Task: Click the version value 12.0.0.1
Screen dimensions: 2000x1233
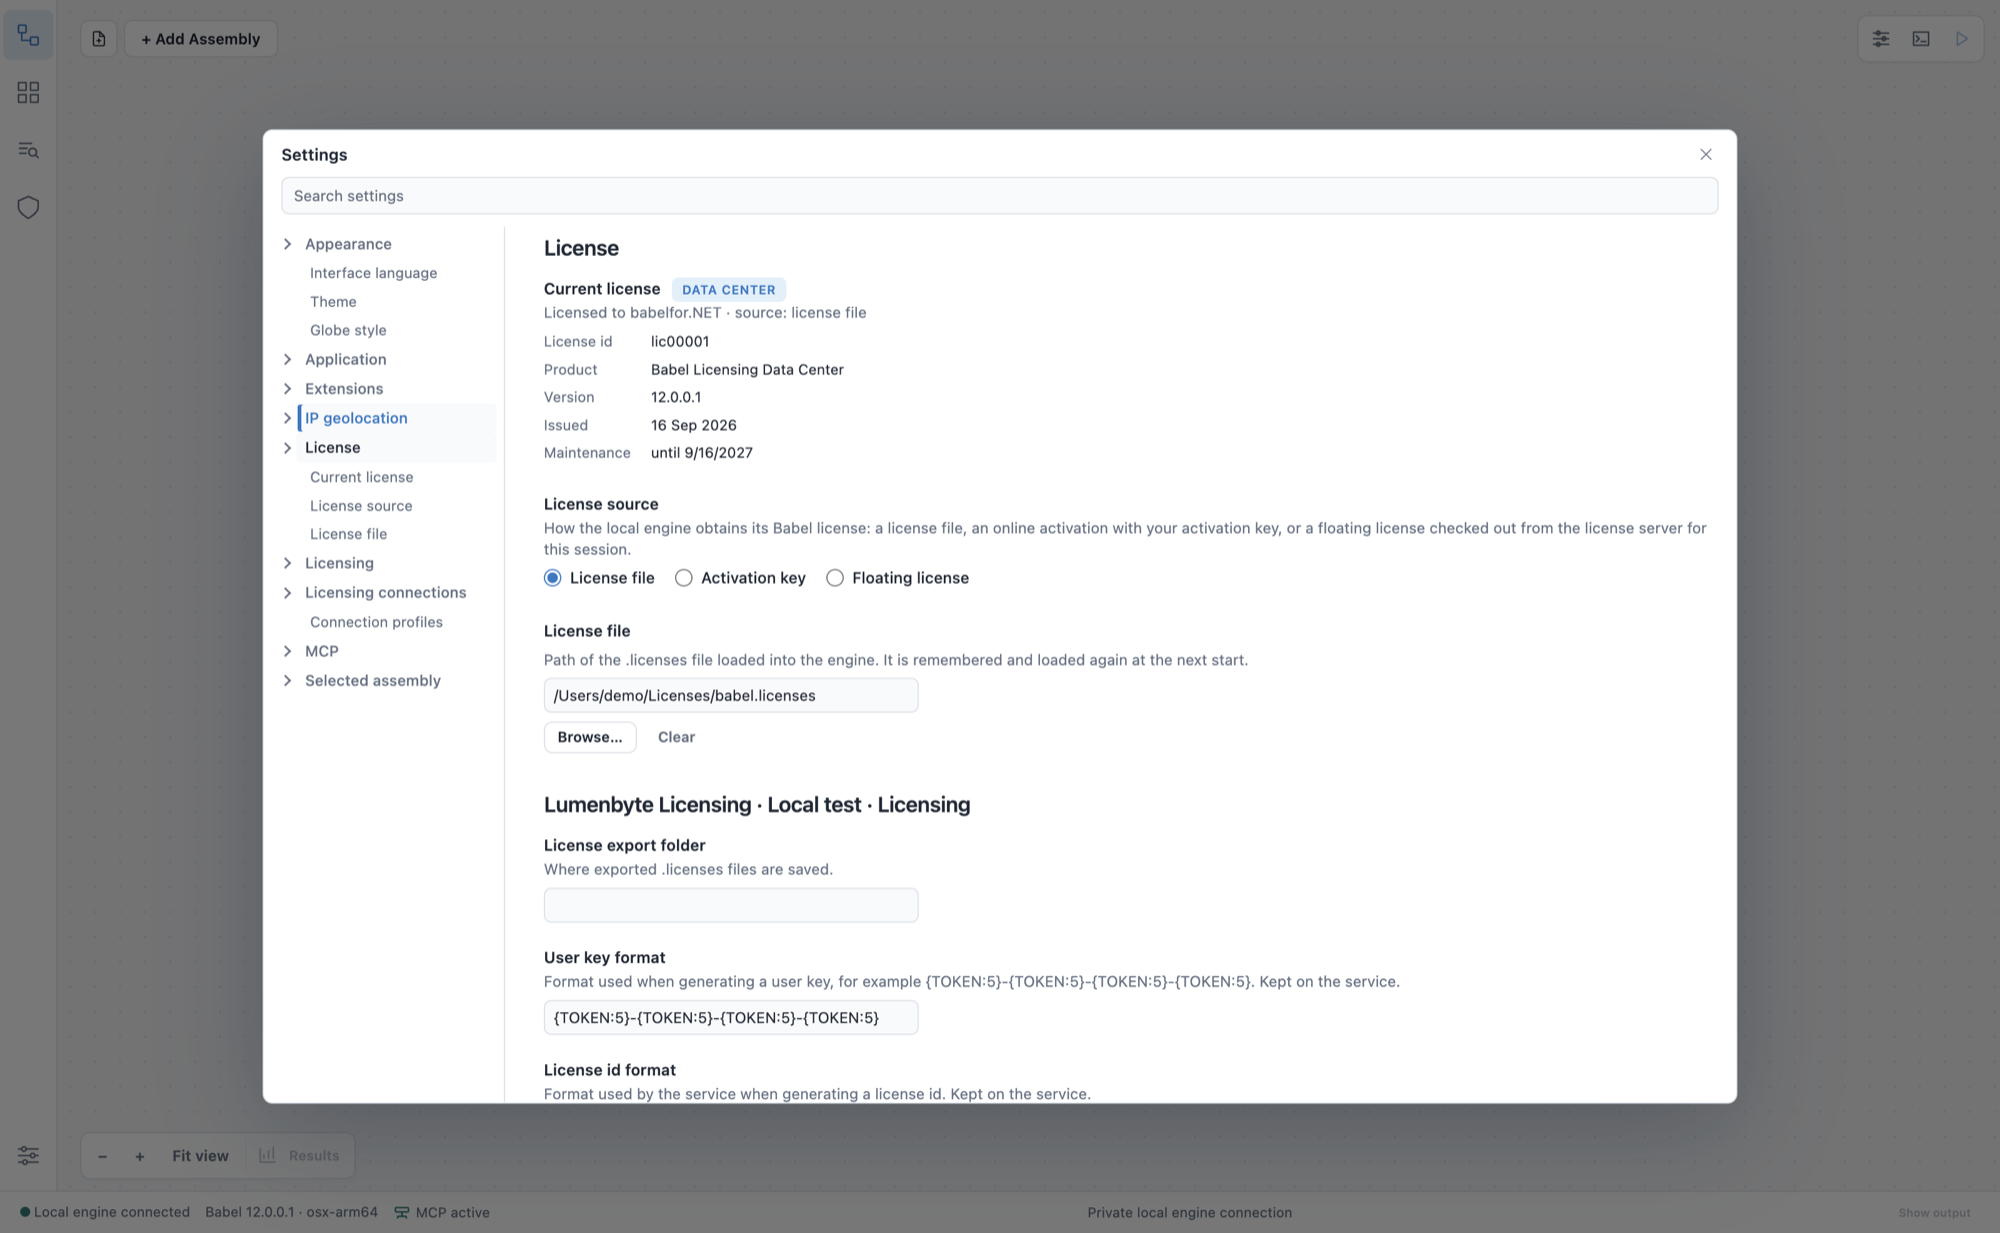Action: pos(676,397)
